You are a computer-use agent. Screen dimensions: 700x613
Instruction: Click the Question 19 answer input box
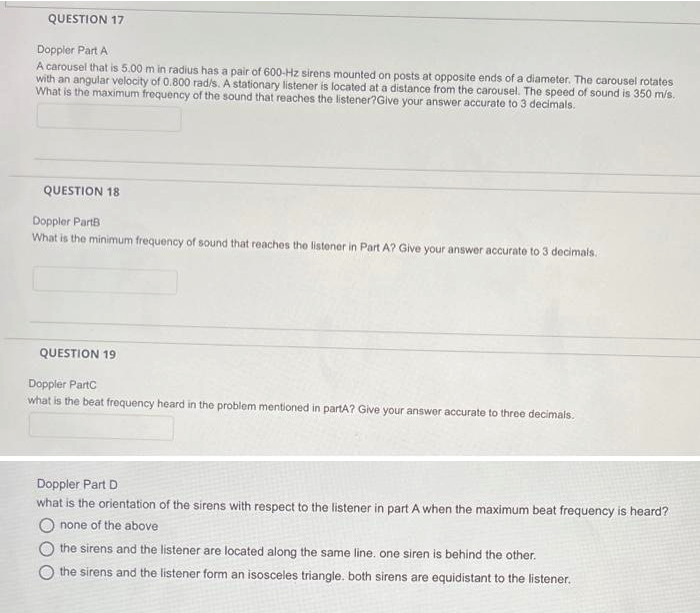coord(101,426)
